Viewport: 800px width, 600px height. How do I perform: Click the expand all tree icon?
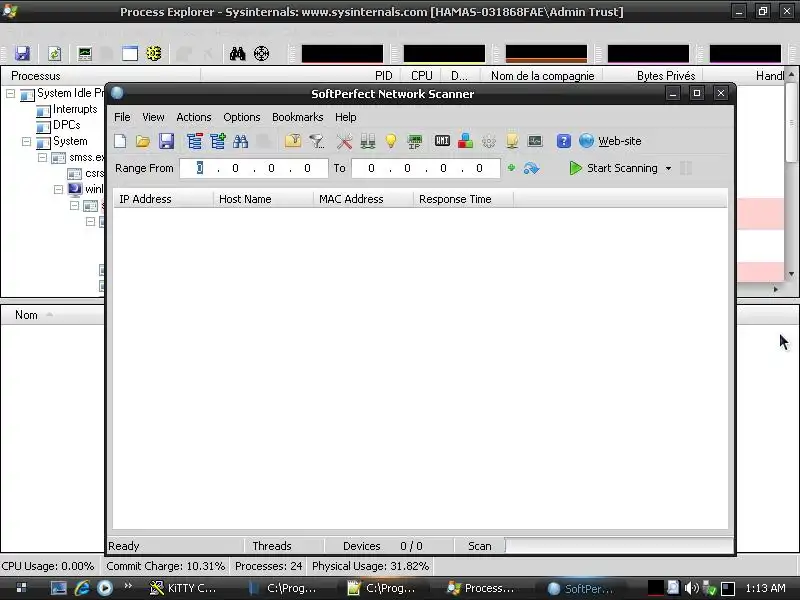(x=217, y=141)
